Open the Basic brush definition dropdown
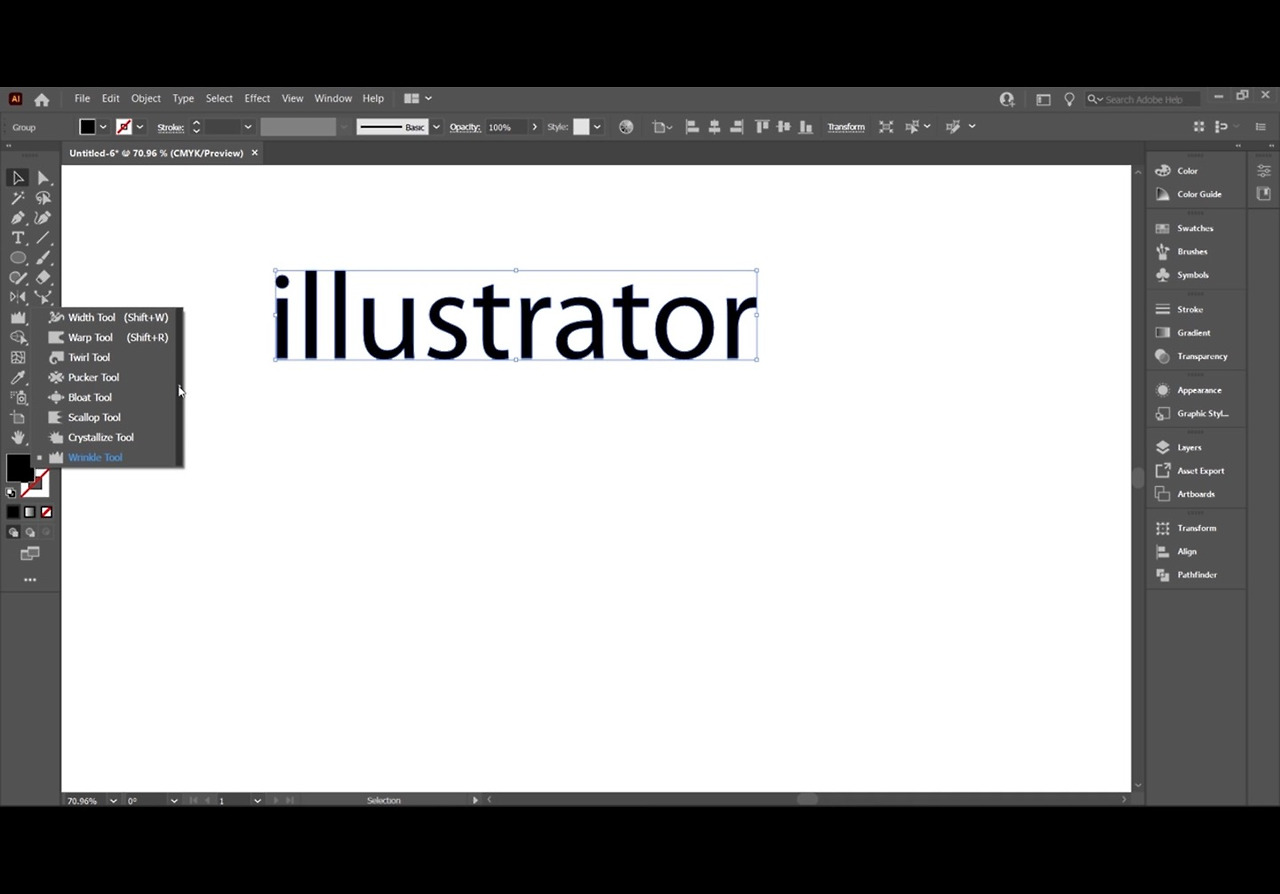This screenshot has width=1280, height=894. click(436, 127)
